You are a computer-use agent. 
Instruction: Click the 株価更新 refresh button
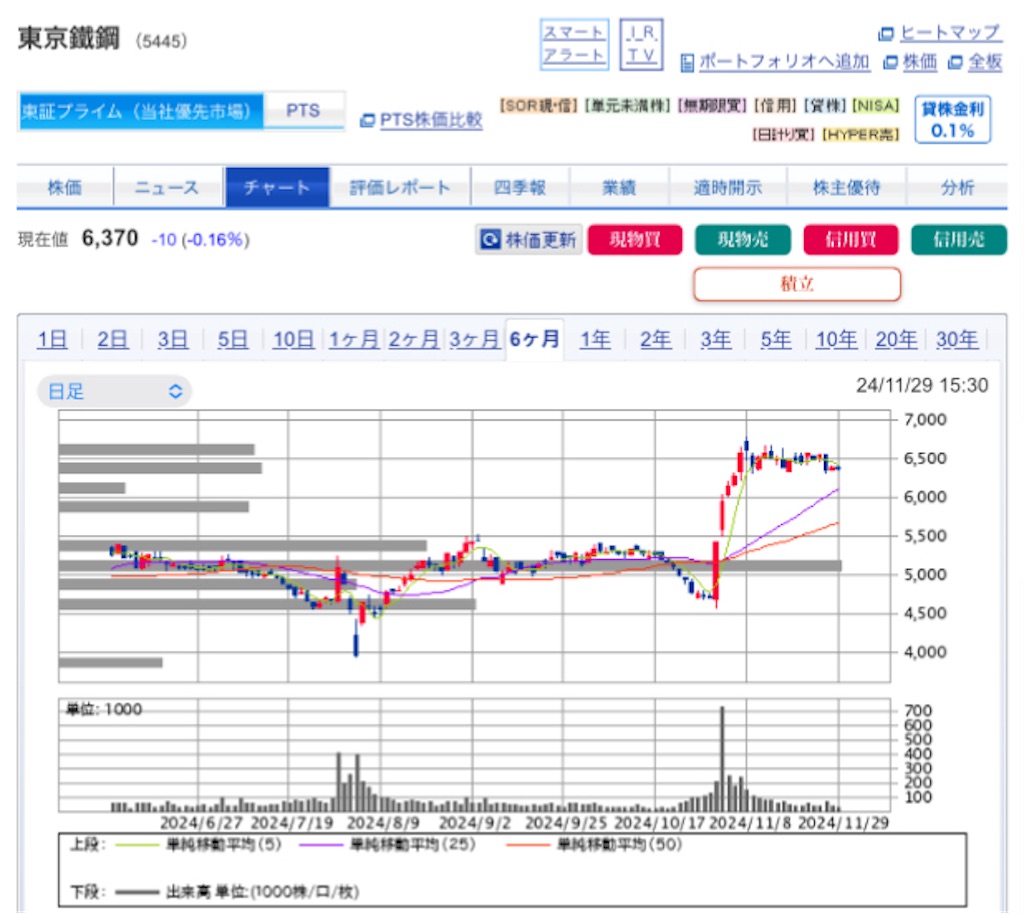(528, 240)
